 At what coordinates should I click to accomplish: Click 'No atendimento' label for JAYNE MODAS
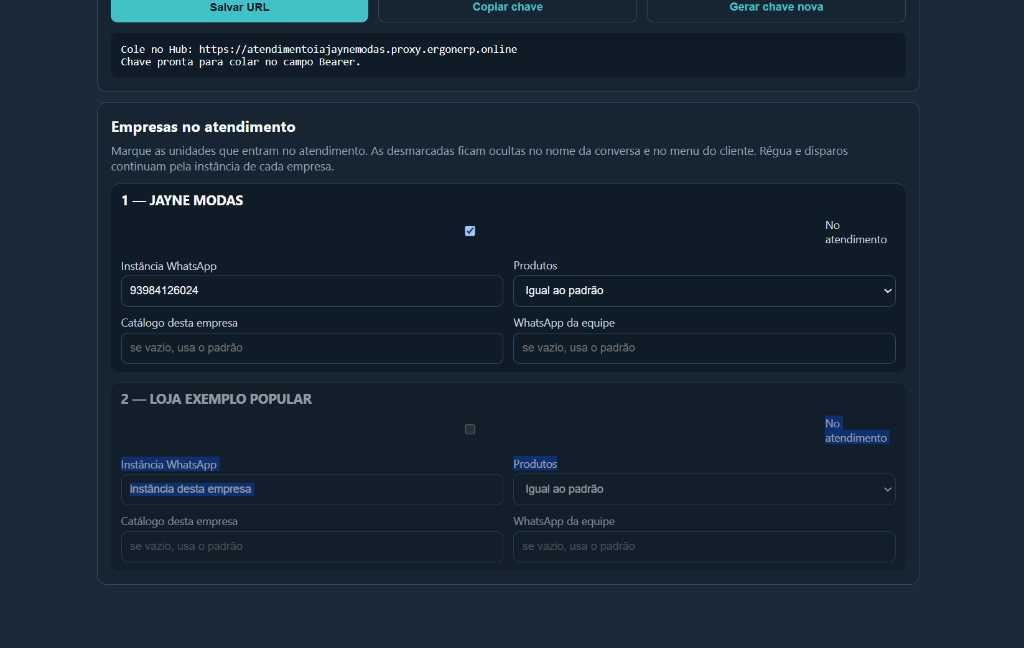[856, 232]
